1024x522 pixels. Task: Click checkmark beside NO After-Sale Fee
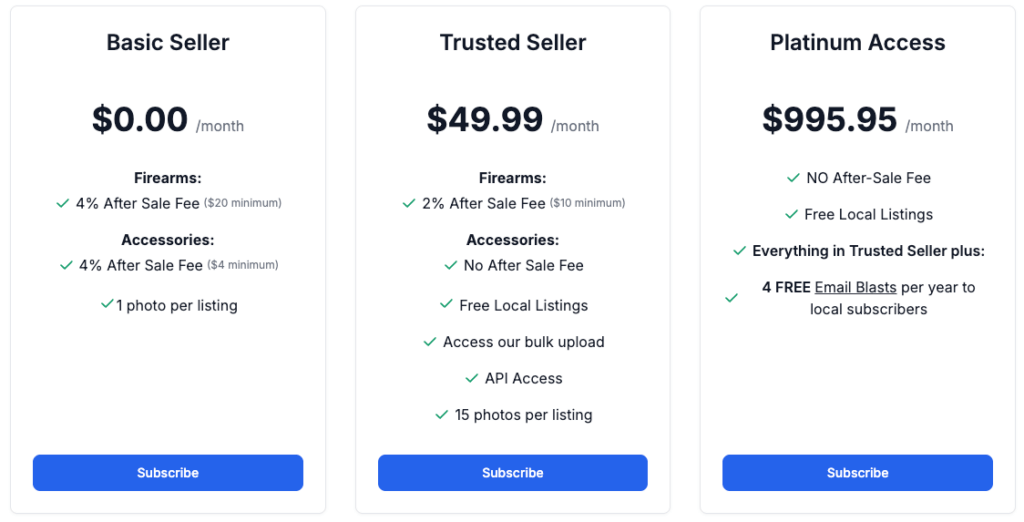(x=794, y=178)
